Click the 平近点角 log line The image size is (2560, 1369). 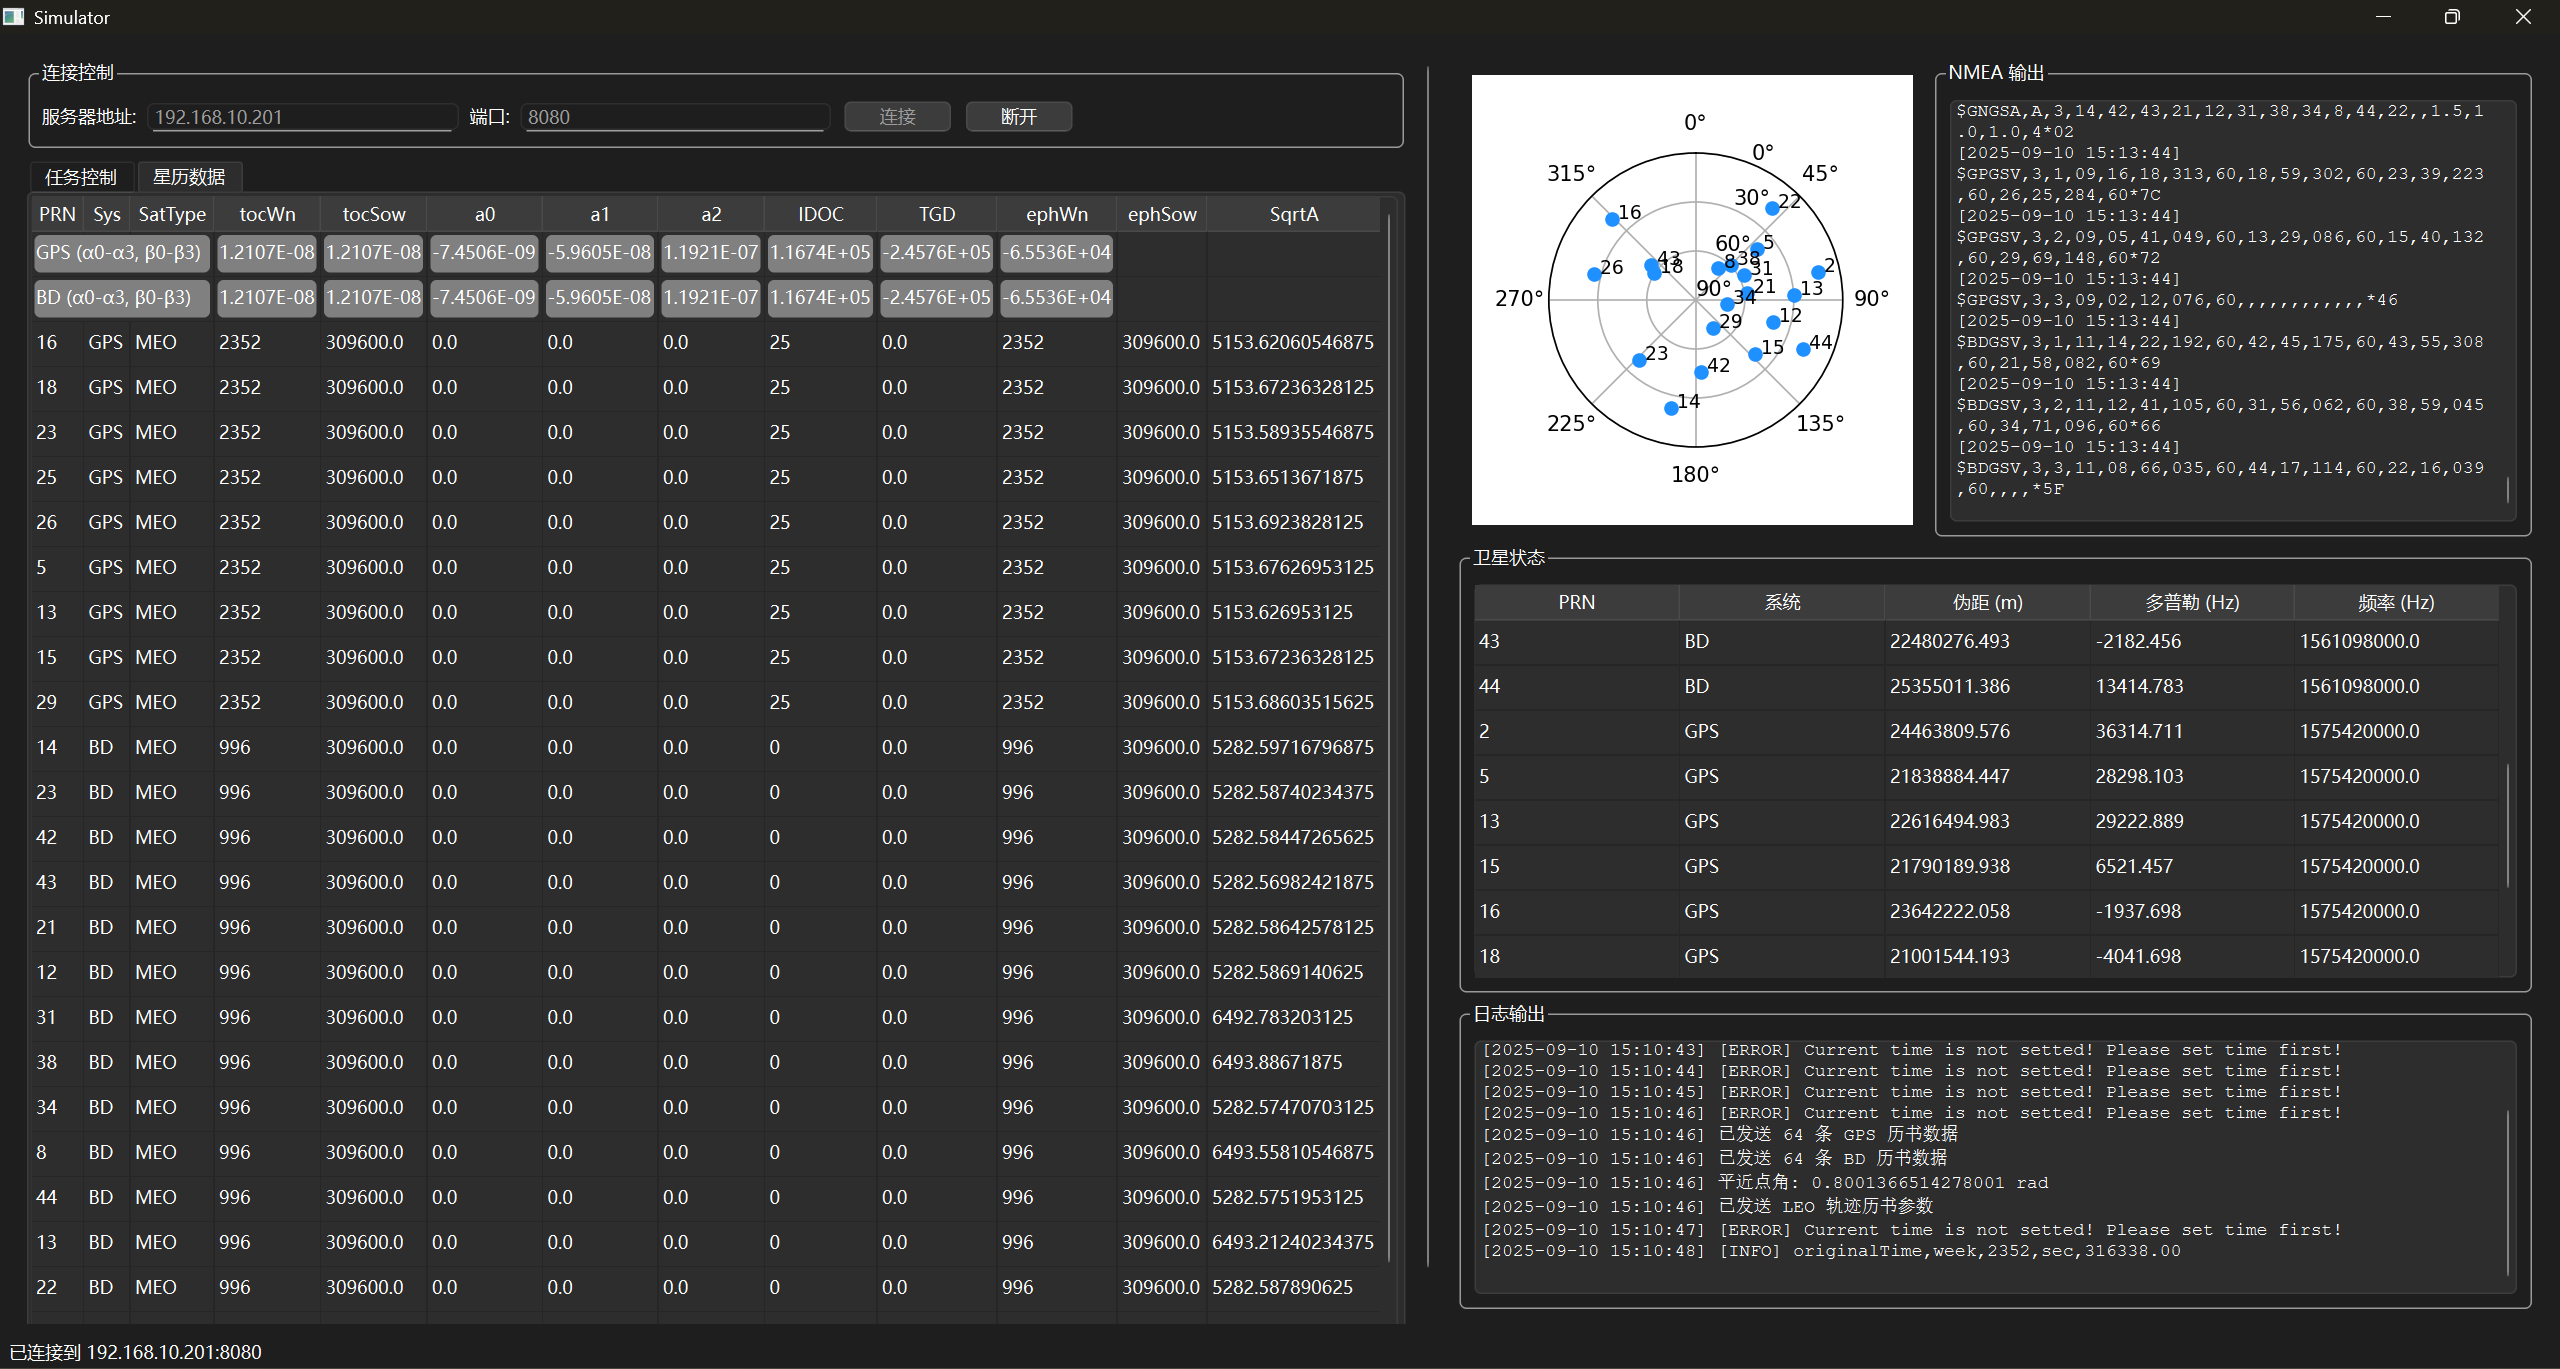[1765, 1184]
